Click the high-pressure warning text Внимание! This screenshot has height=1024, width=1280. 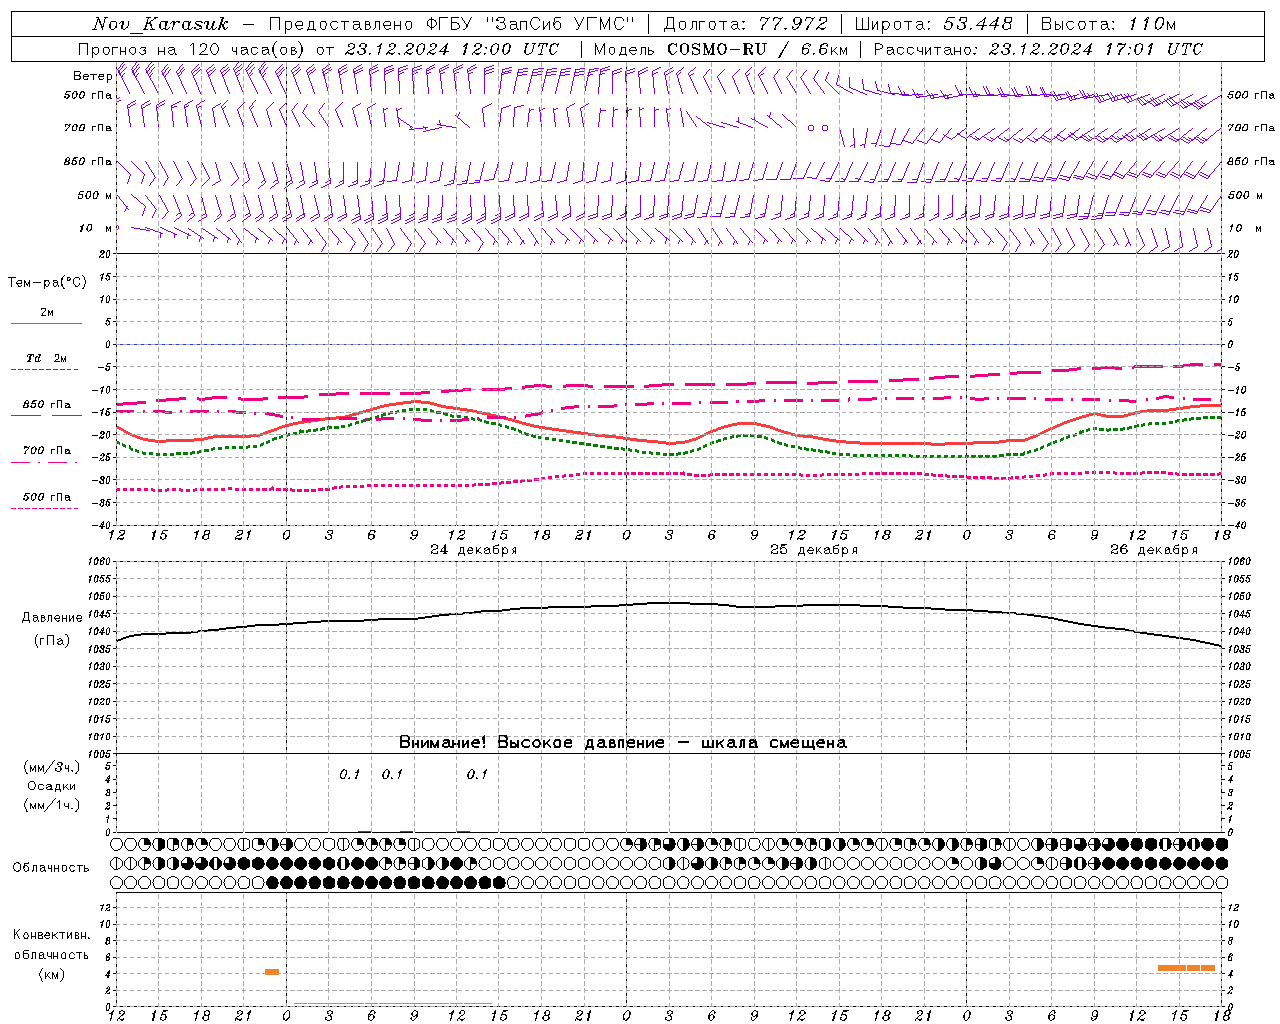pyautogui.click(x=443, y=742)
